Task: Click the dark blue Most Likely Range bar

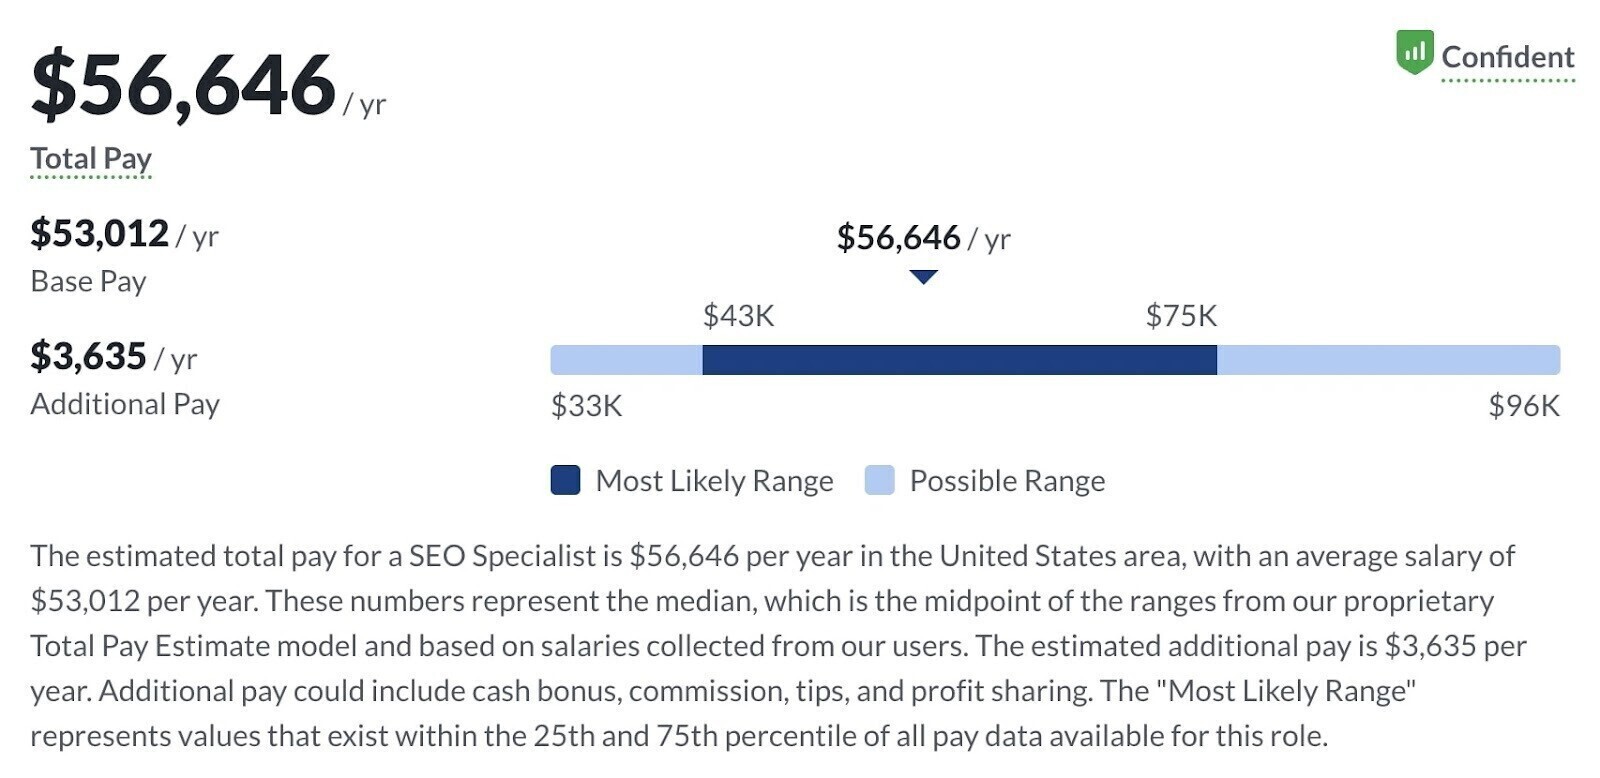Action: click(x=959, y=360)
